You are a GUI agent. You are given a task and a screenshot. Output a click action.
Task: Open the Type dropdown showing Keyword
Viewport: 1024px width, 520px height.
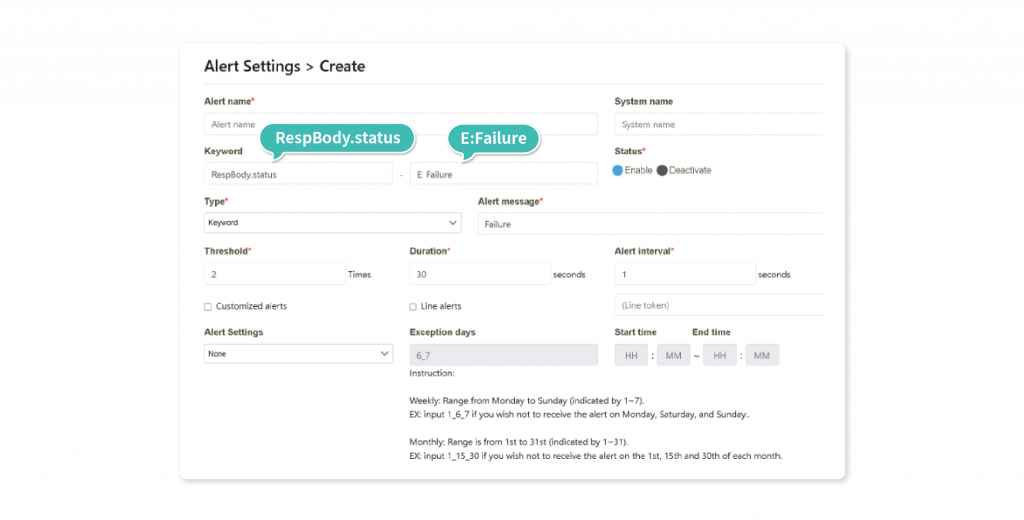[332, 223]
